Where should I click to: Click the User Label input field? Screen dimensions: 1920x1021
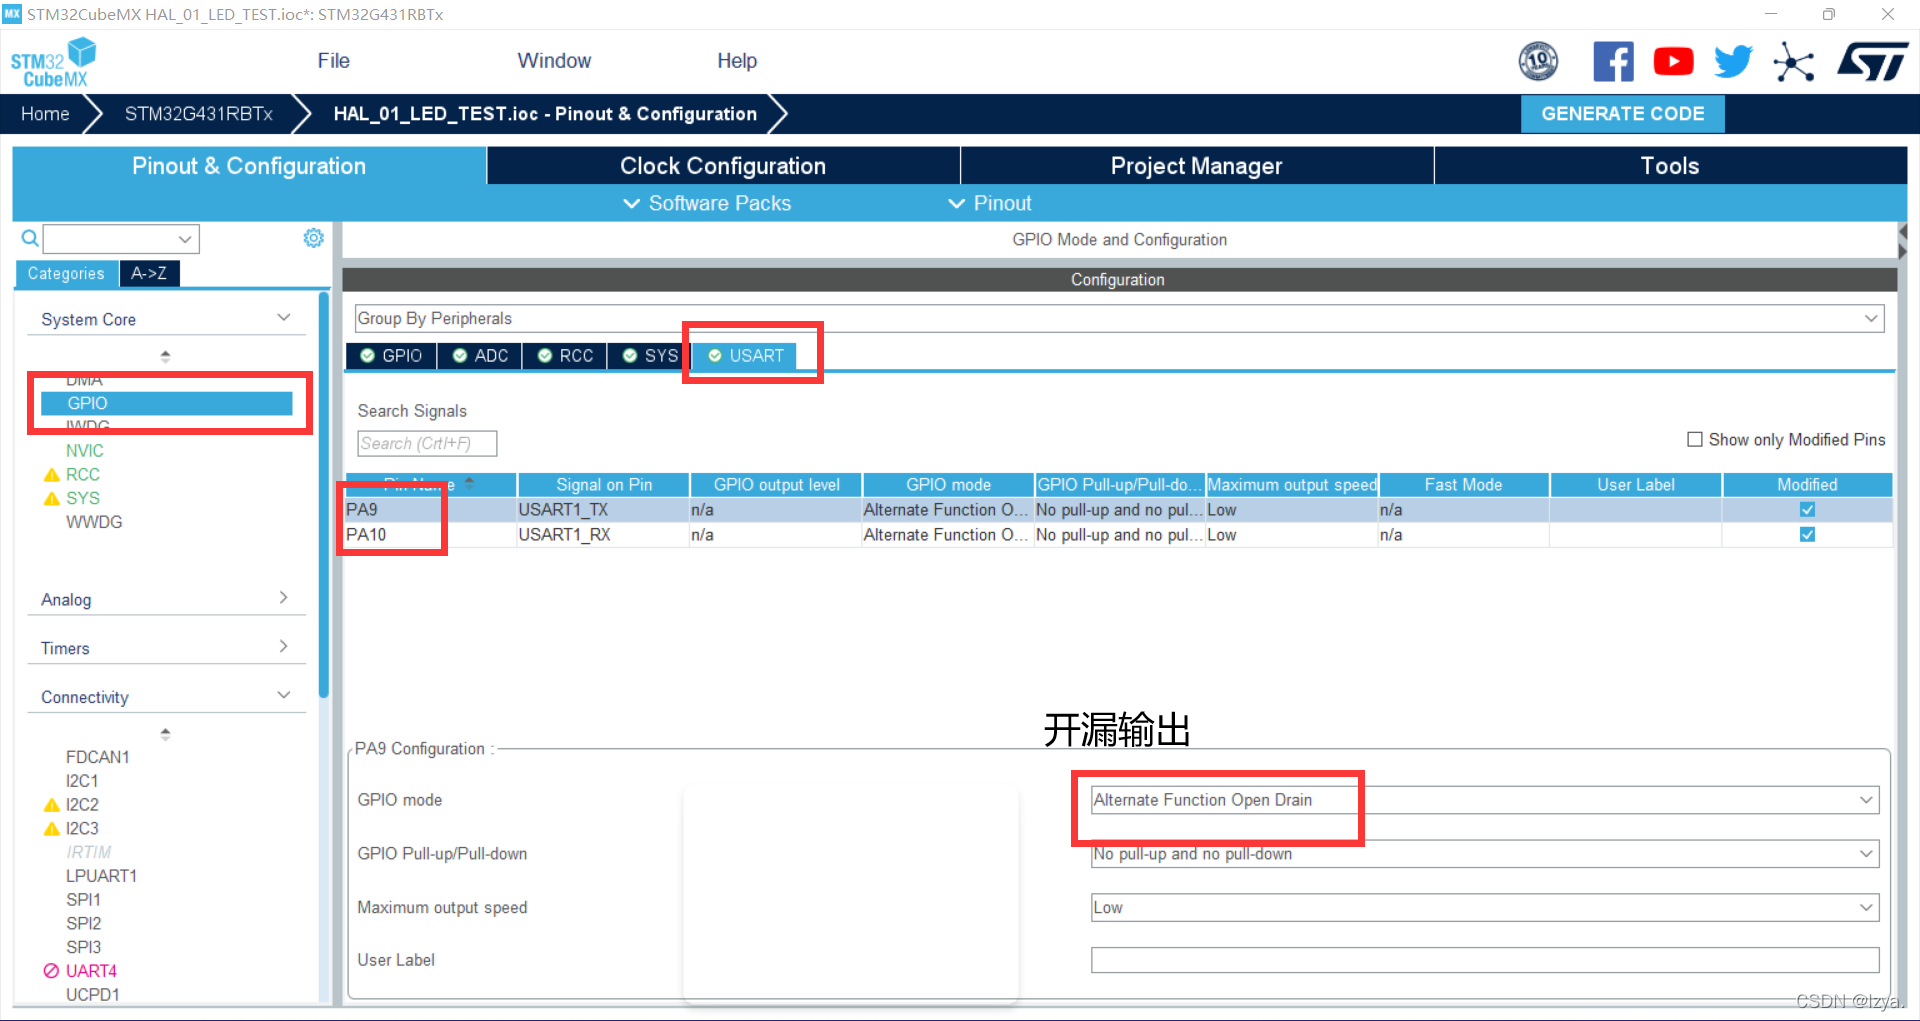(x=1484, y=960)
